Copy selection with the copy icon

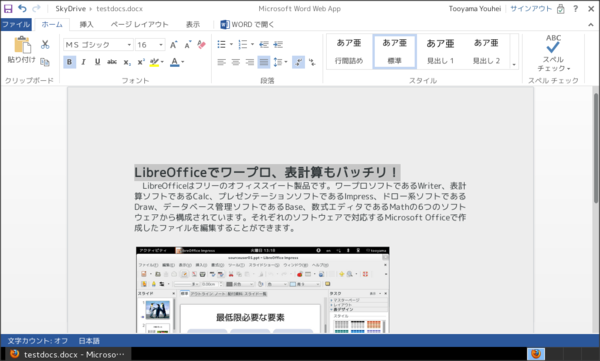(45, 62)
